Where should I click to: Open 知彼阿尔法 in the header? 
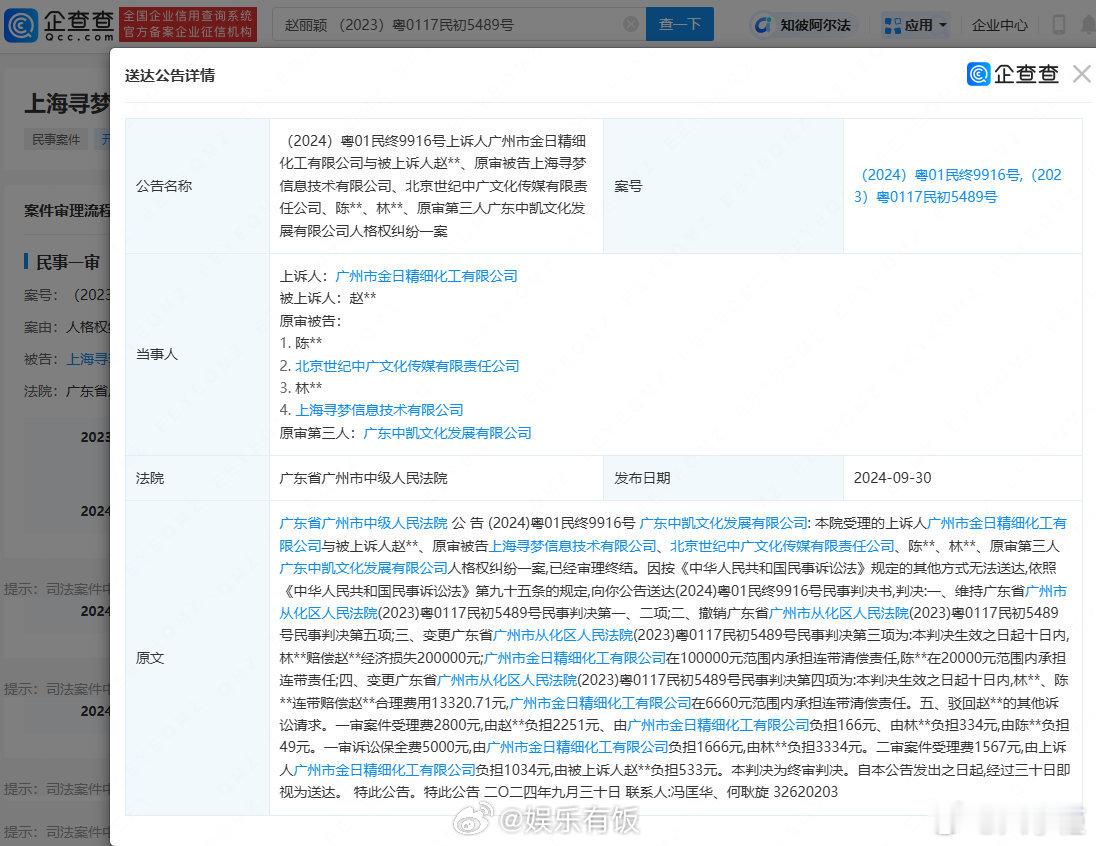click(x=803, y=25)
